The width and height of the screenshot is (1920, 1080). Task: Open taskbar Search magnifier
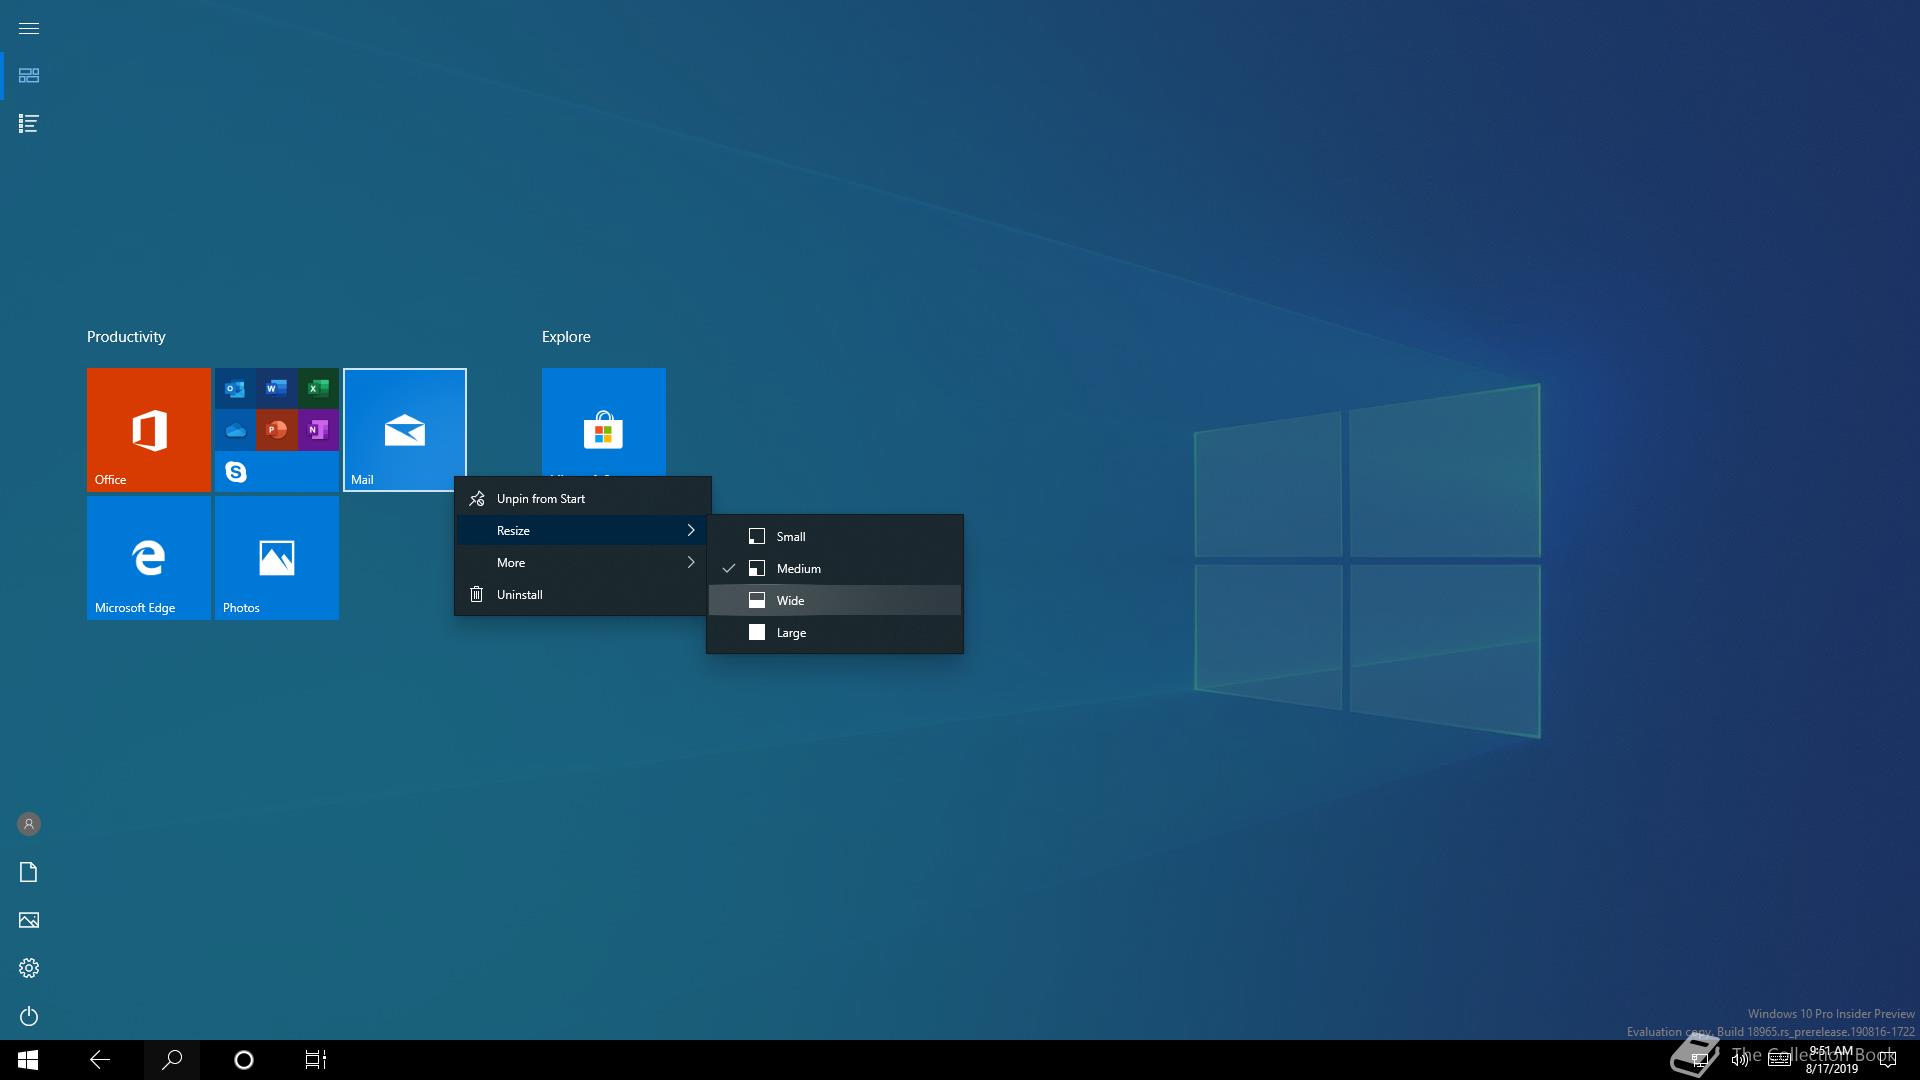[x=172, y=1060]
